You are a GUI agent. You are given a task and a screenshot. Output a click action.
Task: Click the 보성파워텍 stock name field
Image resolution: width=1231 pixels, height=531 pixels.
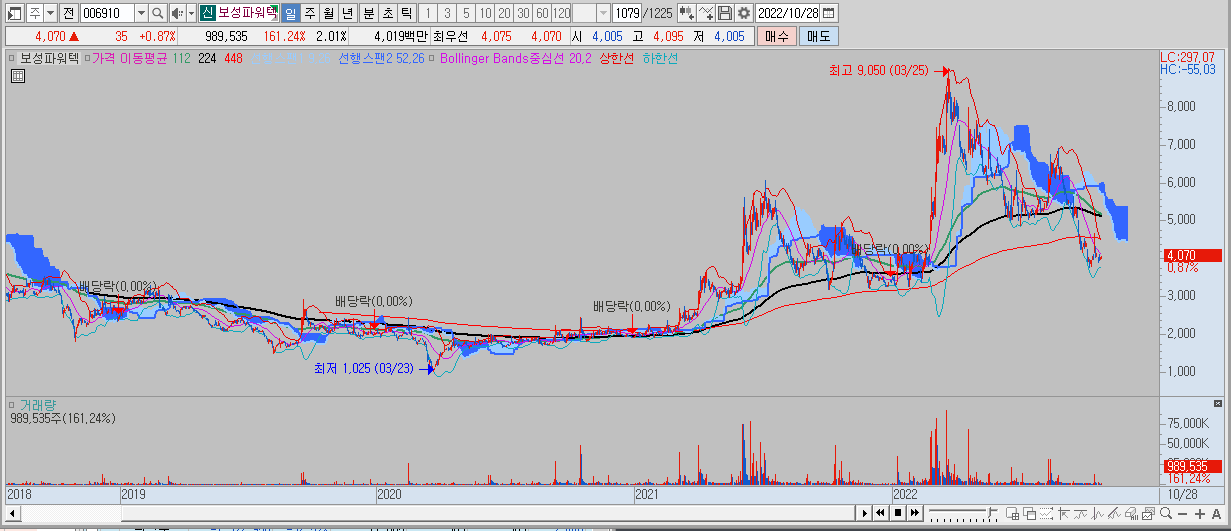pos(246,13)
